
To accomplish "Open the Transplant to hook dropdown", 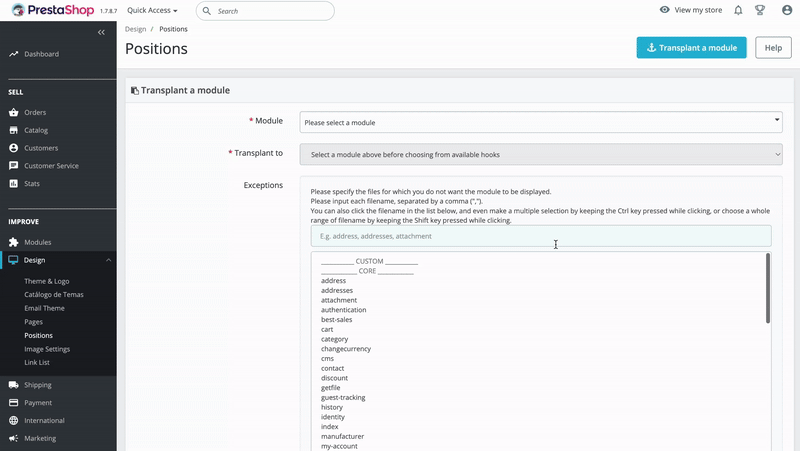I will pos(541,155).
